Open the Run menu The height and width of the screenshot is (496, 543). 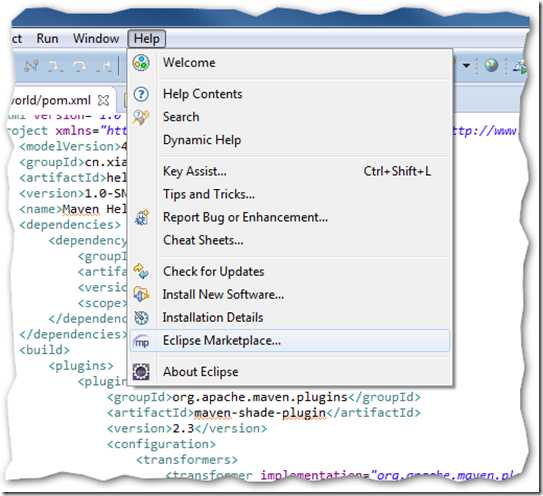click(47, 38)
